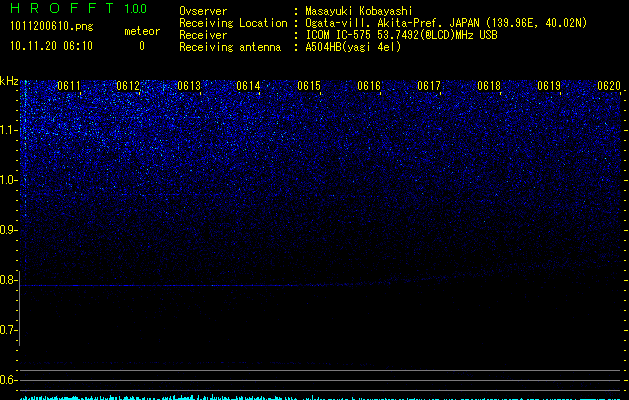Screen dimensions: 629x400
Task: Click the Receiving Location label
Action: pyautogui.click(x=233, y=23)
